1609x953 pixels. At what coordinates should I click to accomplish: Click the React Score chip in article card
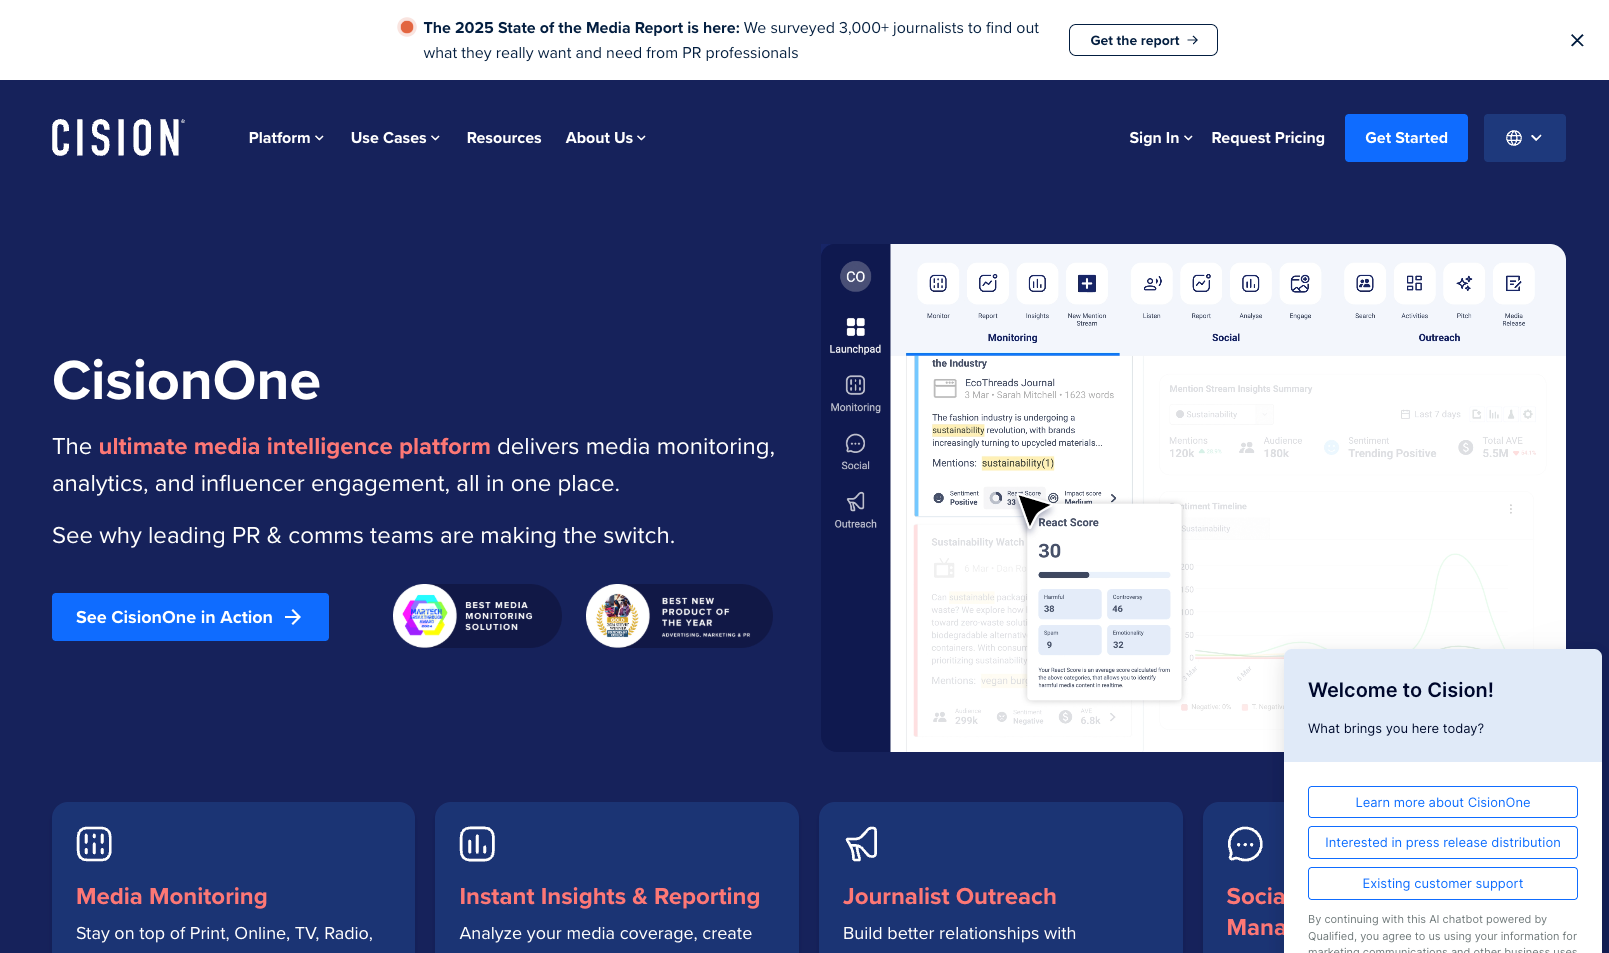1016,497
